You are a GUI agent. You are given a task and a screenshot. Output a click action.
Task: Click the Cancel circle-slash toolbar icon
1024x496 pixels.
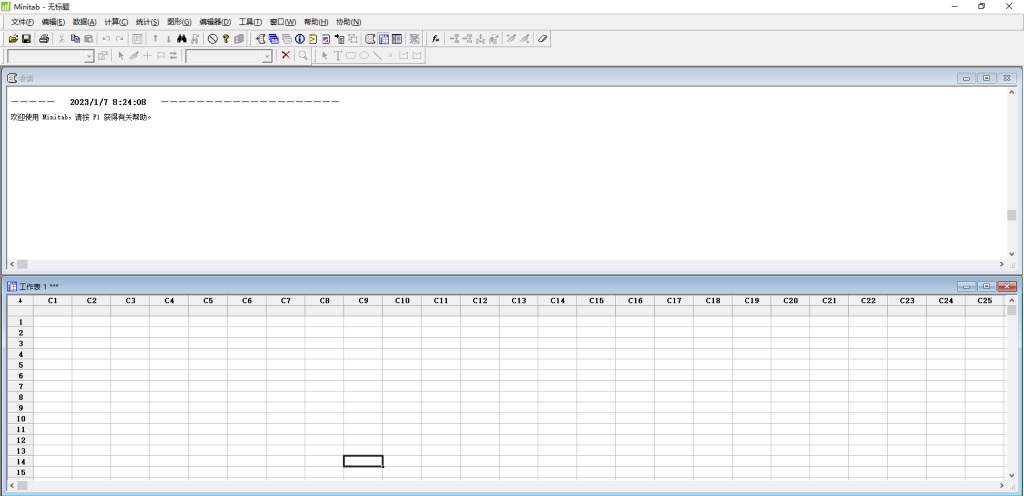[212, 39]
